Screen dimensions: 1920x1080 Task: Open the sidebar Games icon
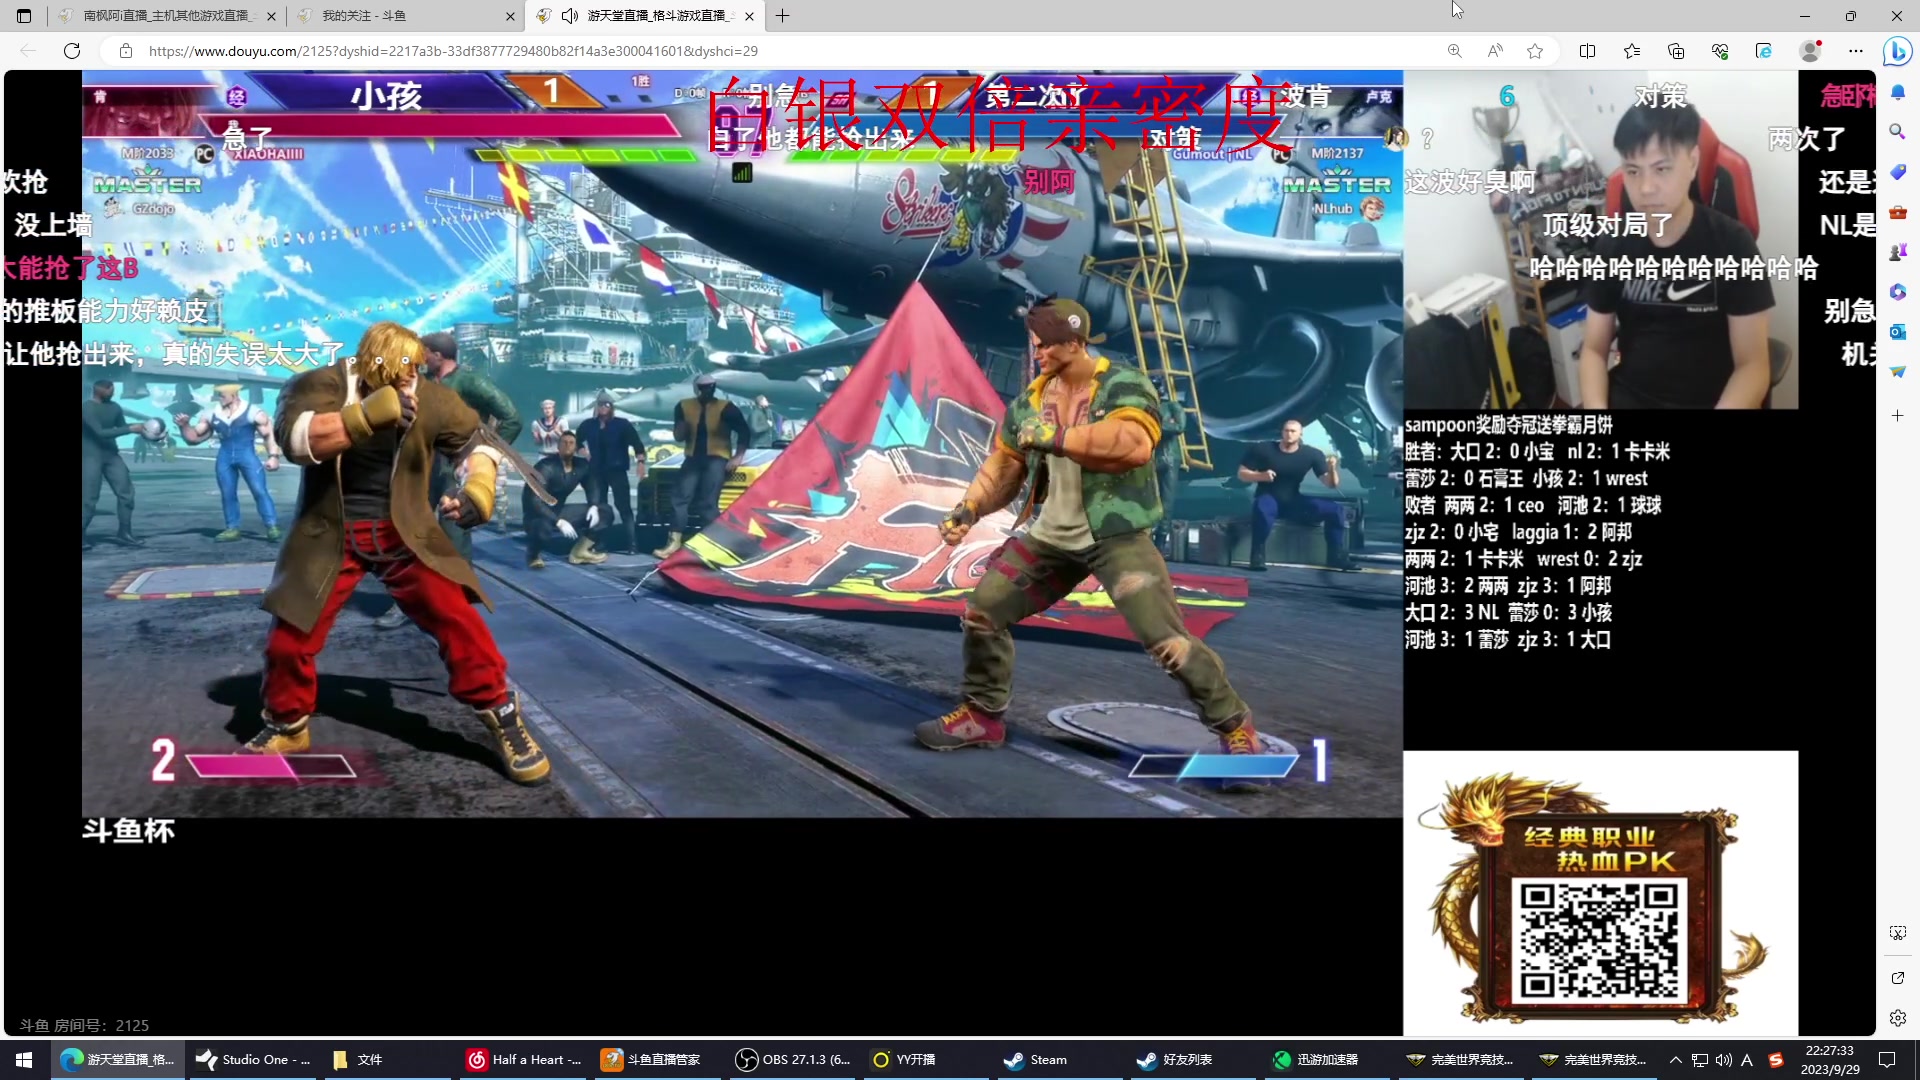(x=1897, y=252)
